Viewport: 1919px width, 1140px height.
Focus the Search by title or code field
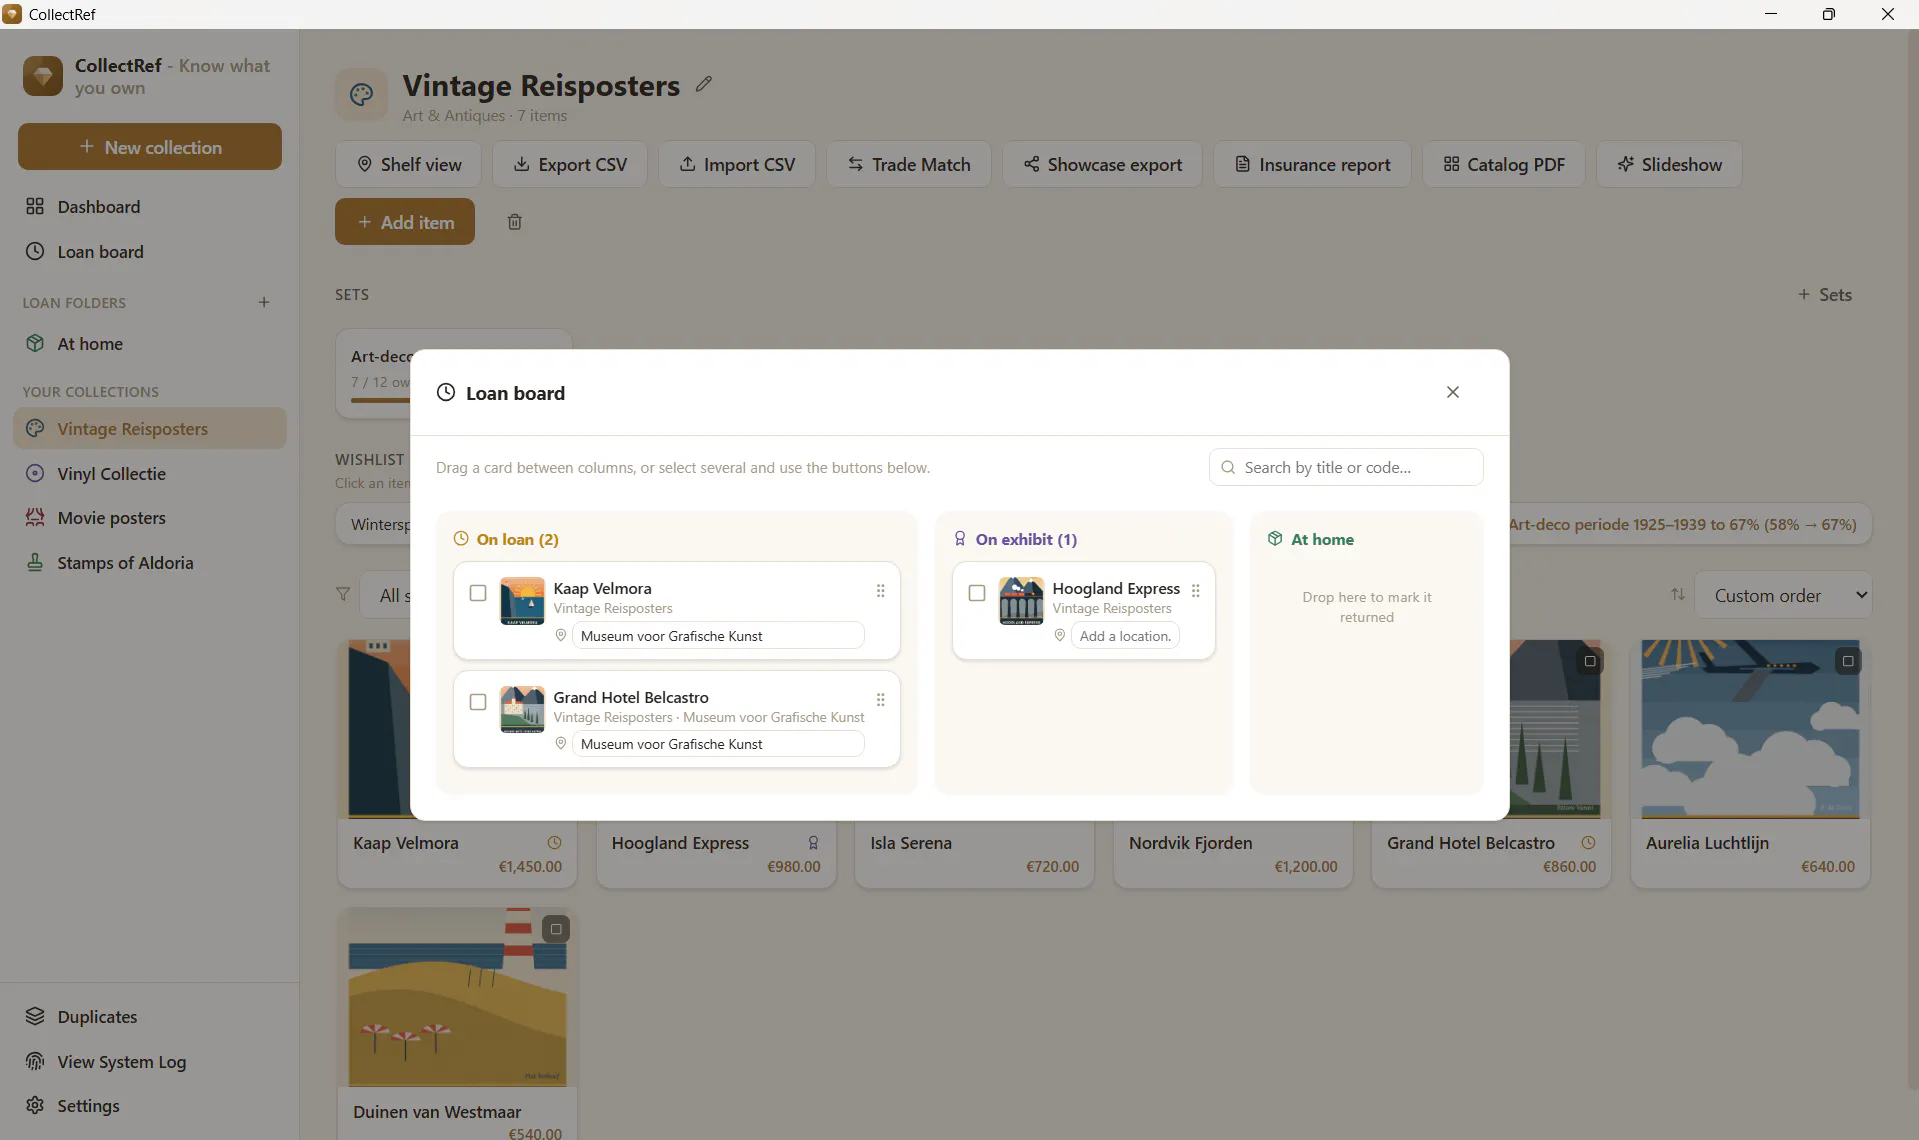tap(1346, 467)
